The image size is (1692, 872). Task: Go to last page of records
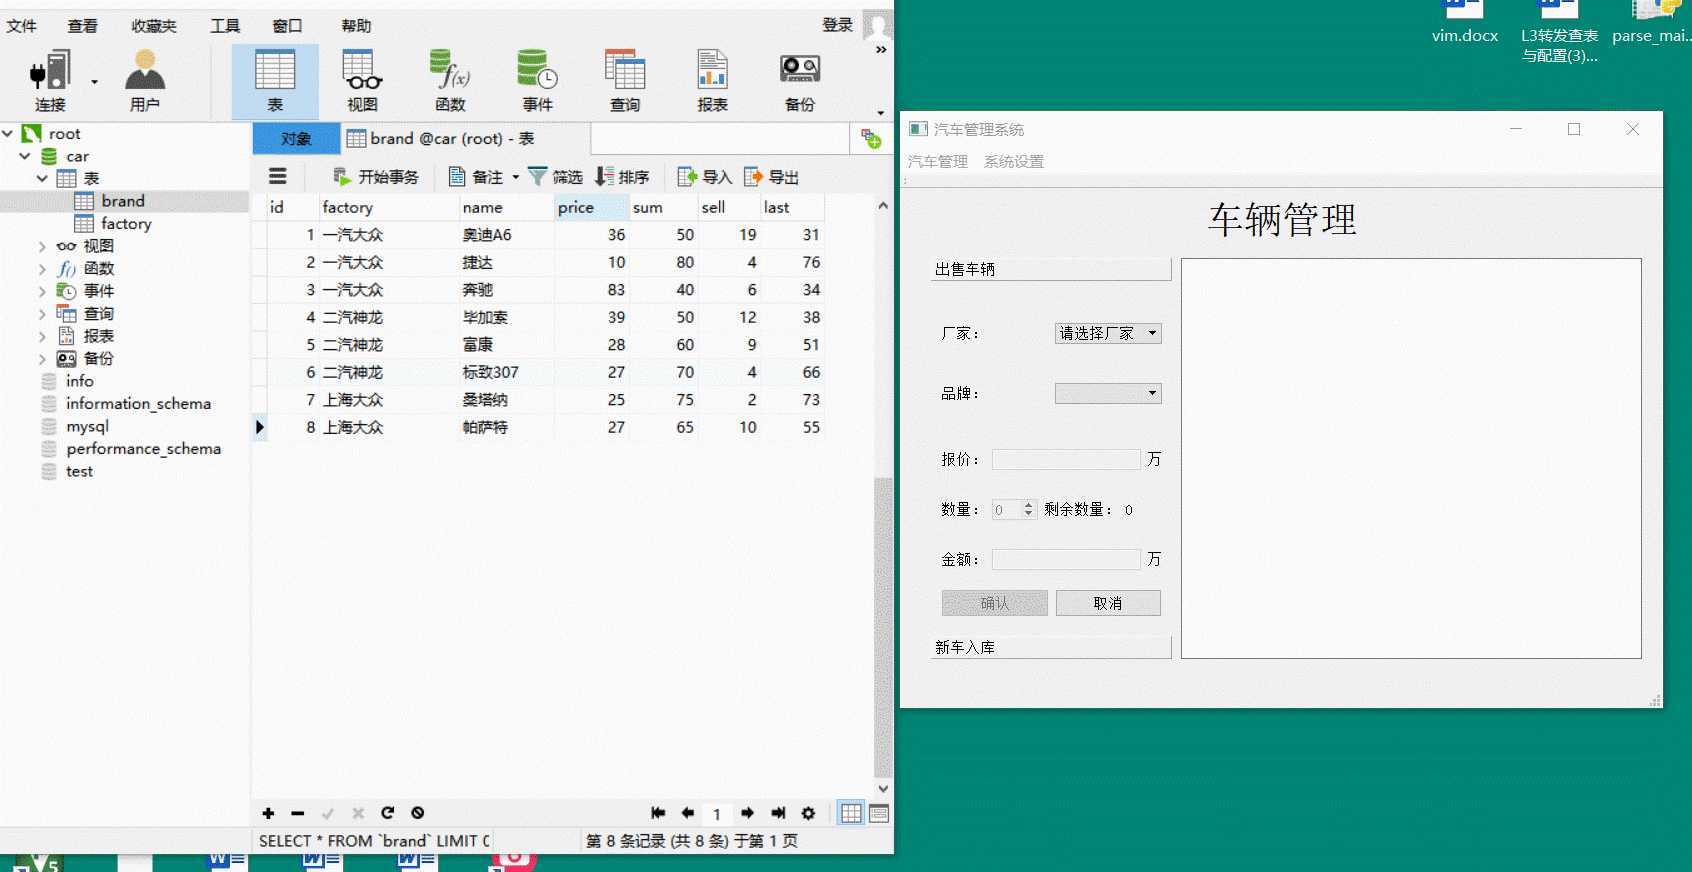tap(778, 813)
